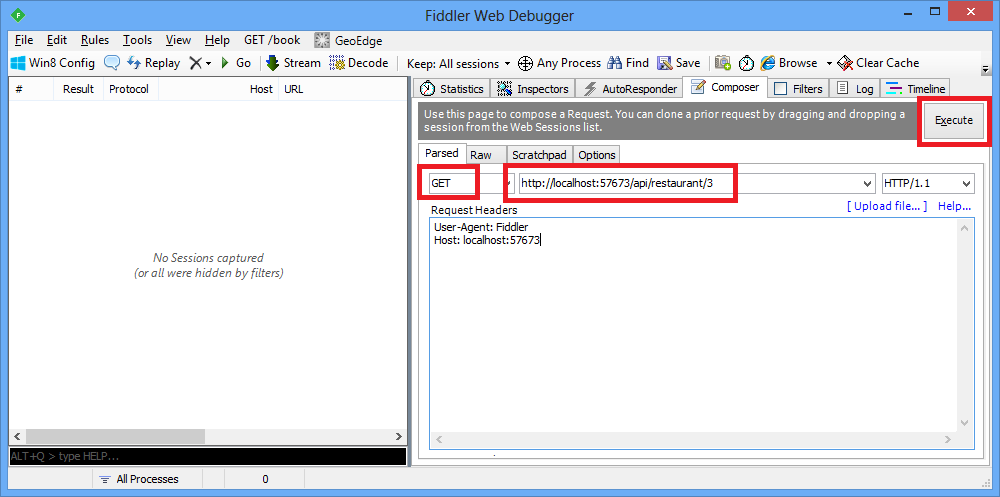Click the Execute button
Screen dimensions: 1000x497
954,121
